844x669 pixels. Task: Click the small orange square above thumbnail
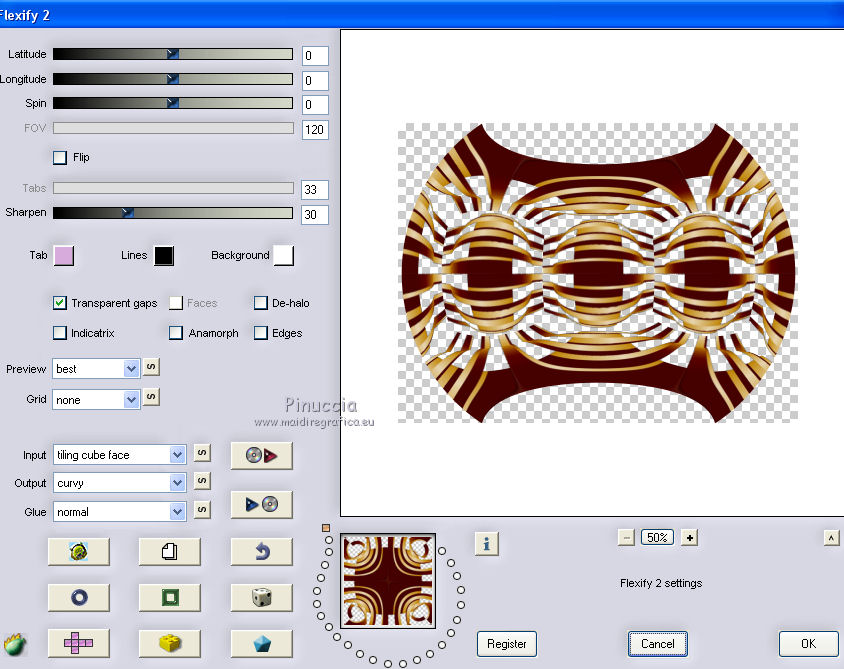(326, 528)
